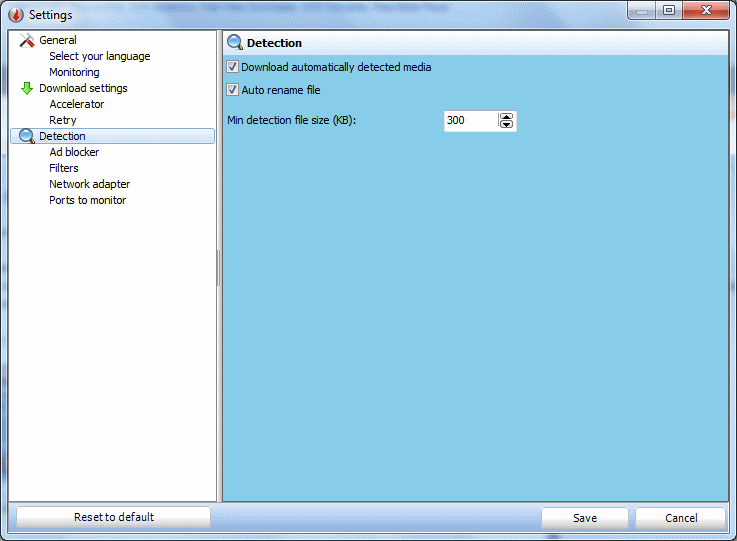
Task: Select the Retry settings item
Action: tap(63, 120)
